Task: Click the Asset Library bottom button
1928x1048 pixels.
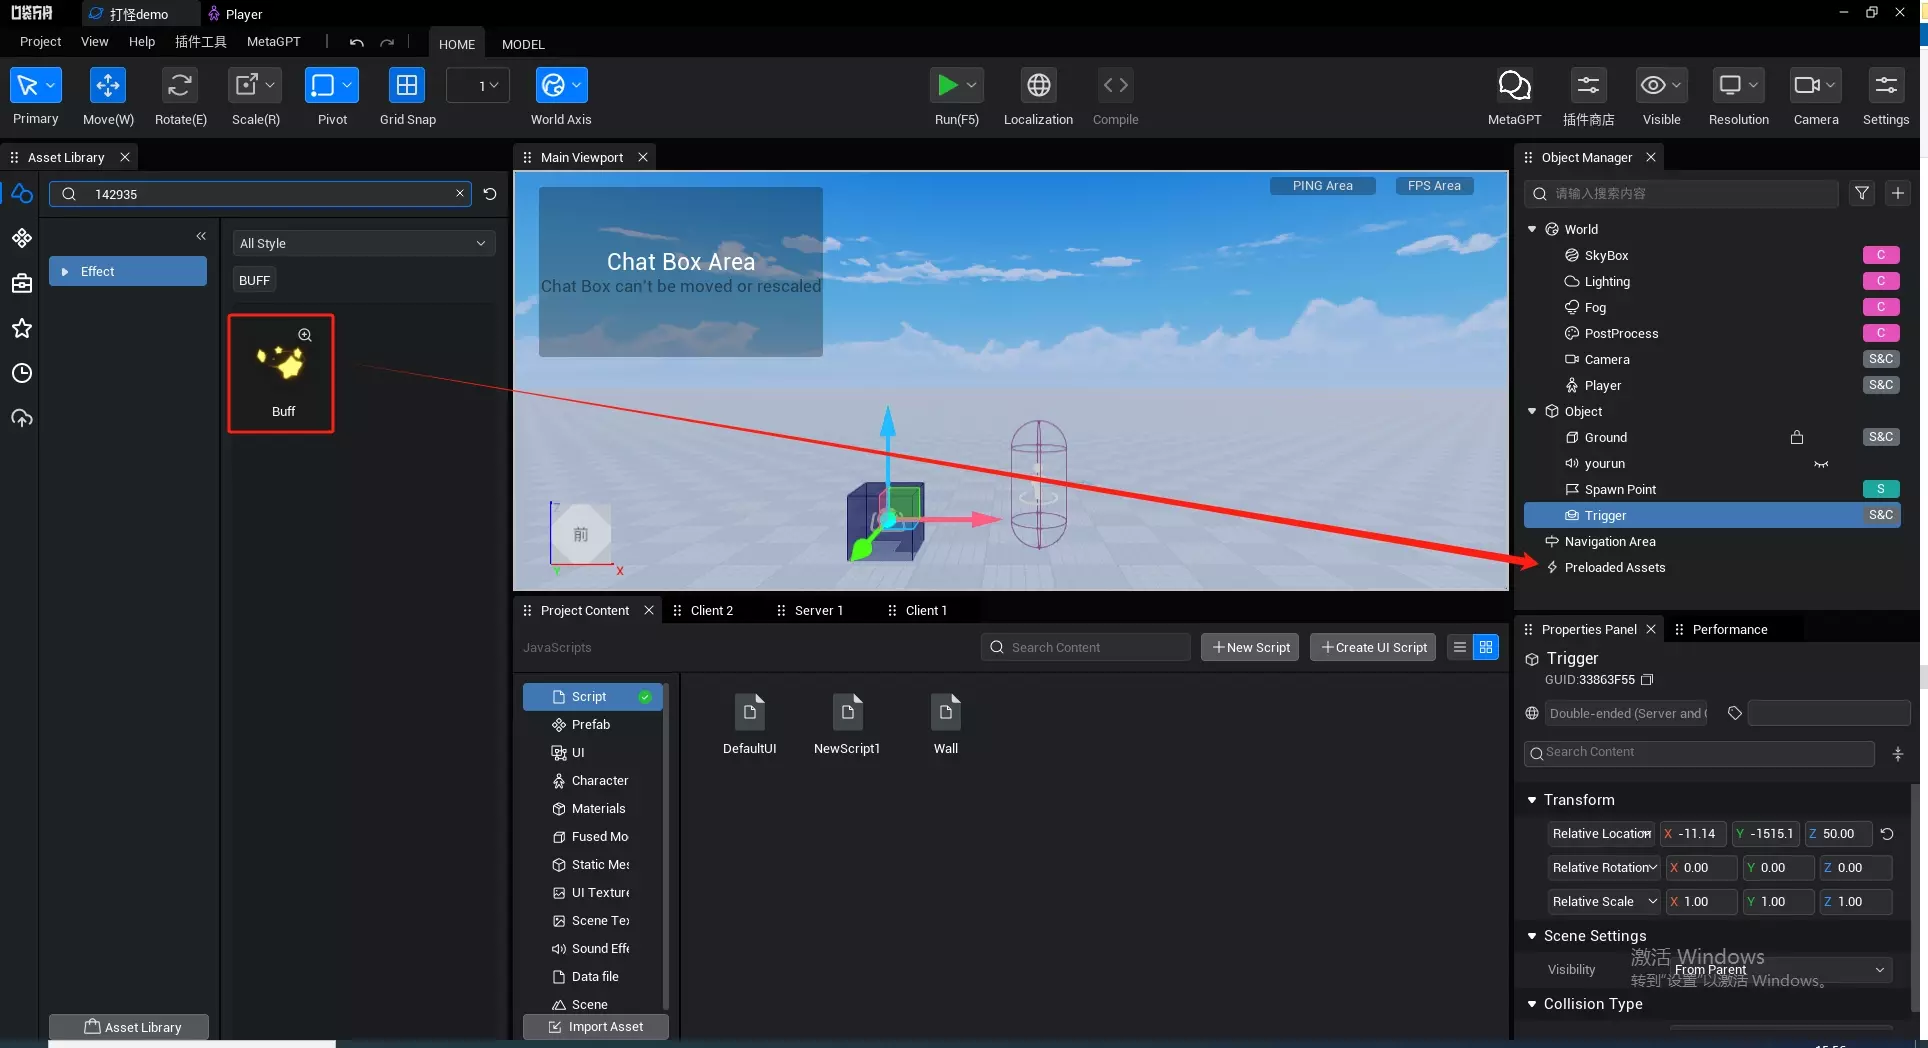Action: click(129, 1027)
